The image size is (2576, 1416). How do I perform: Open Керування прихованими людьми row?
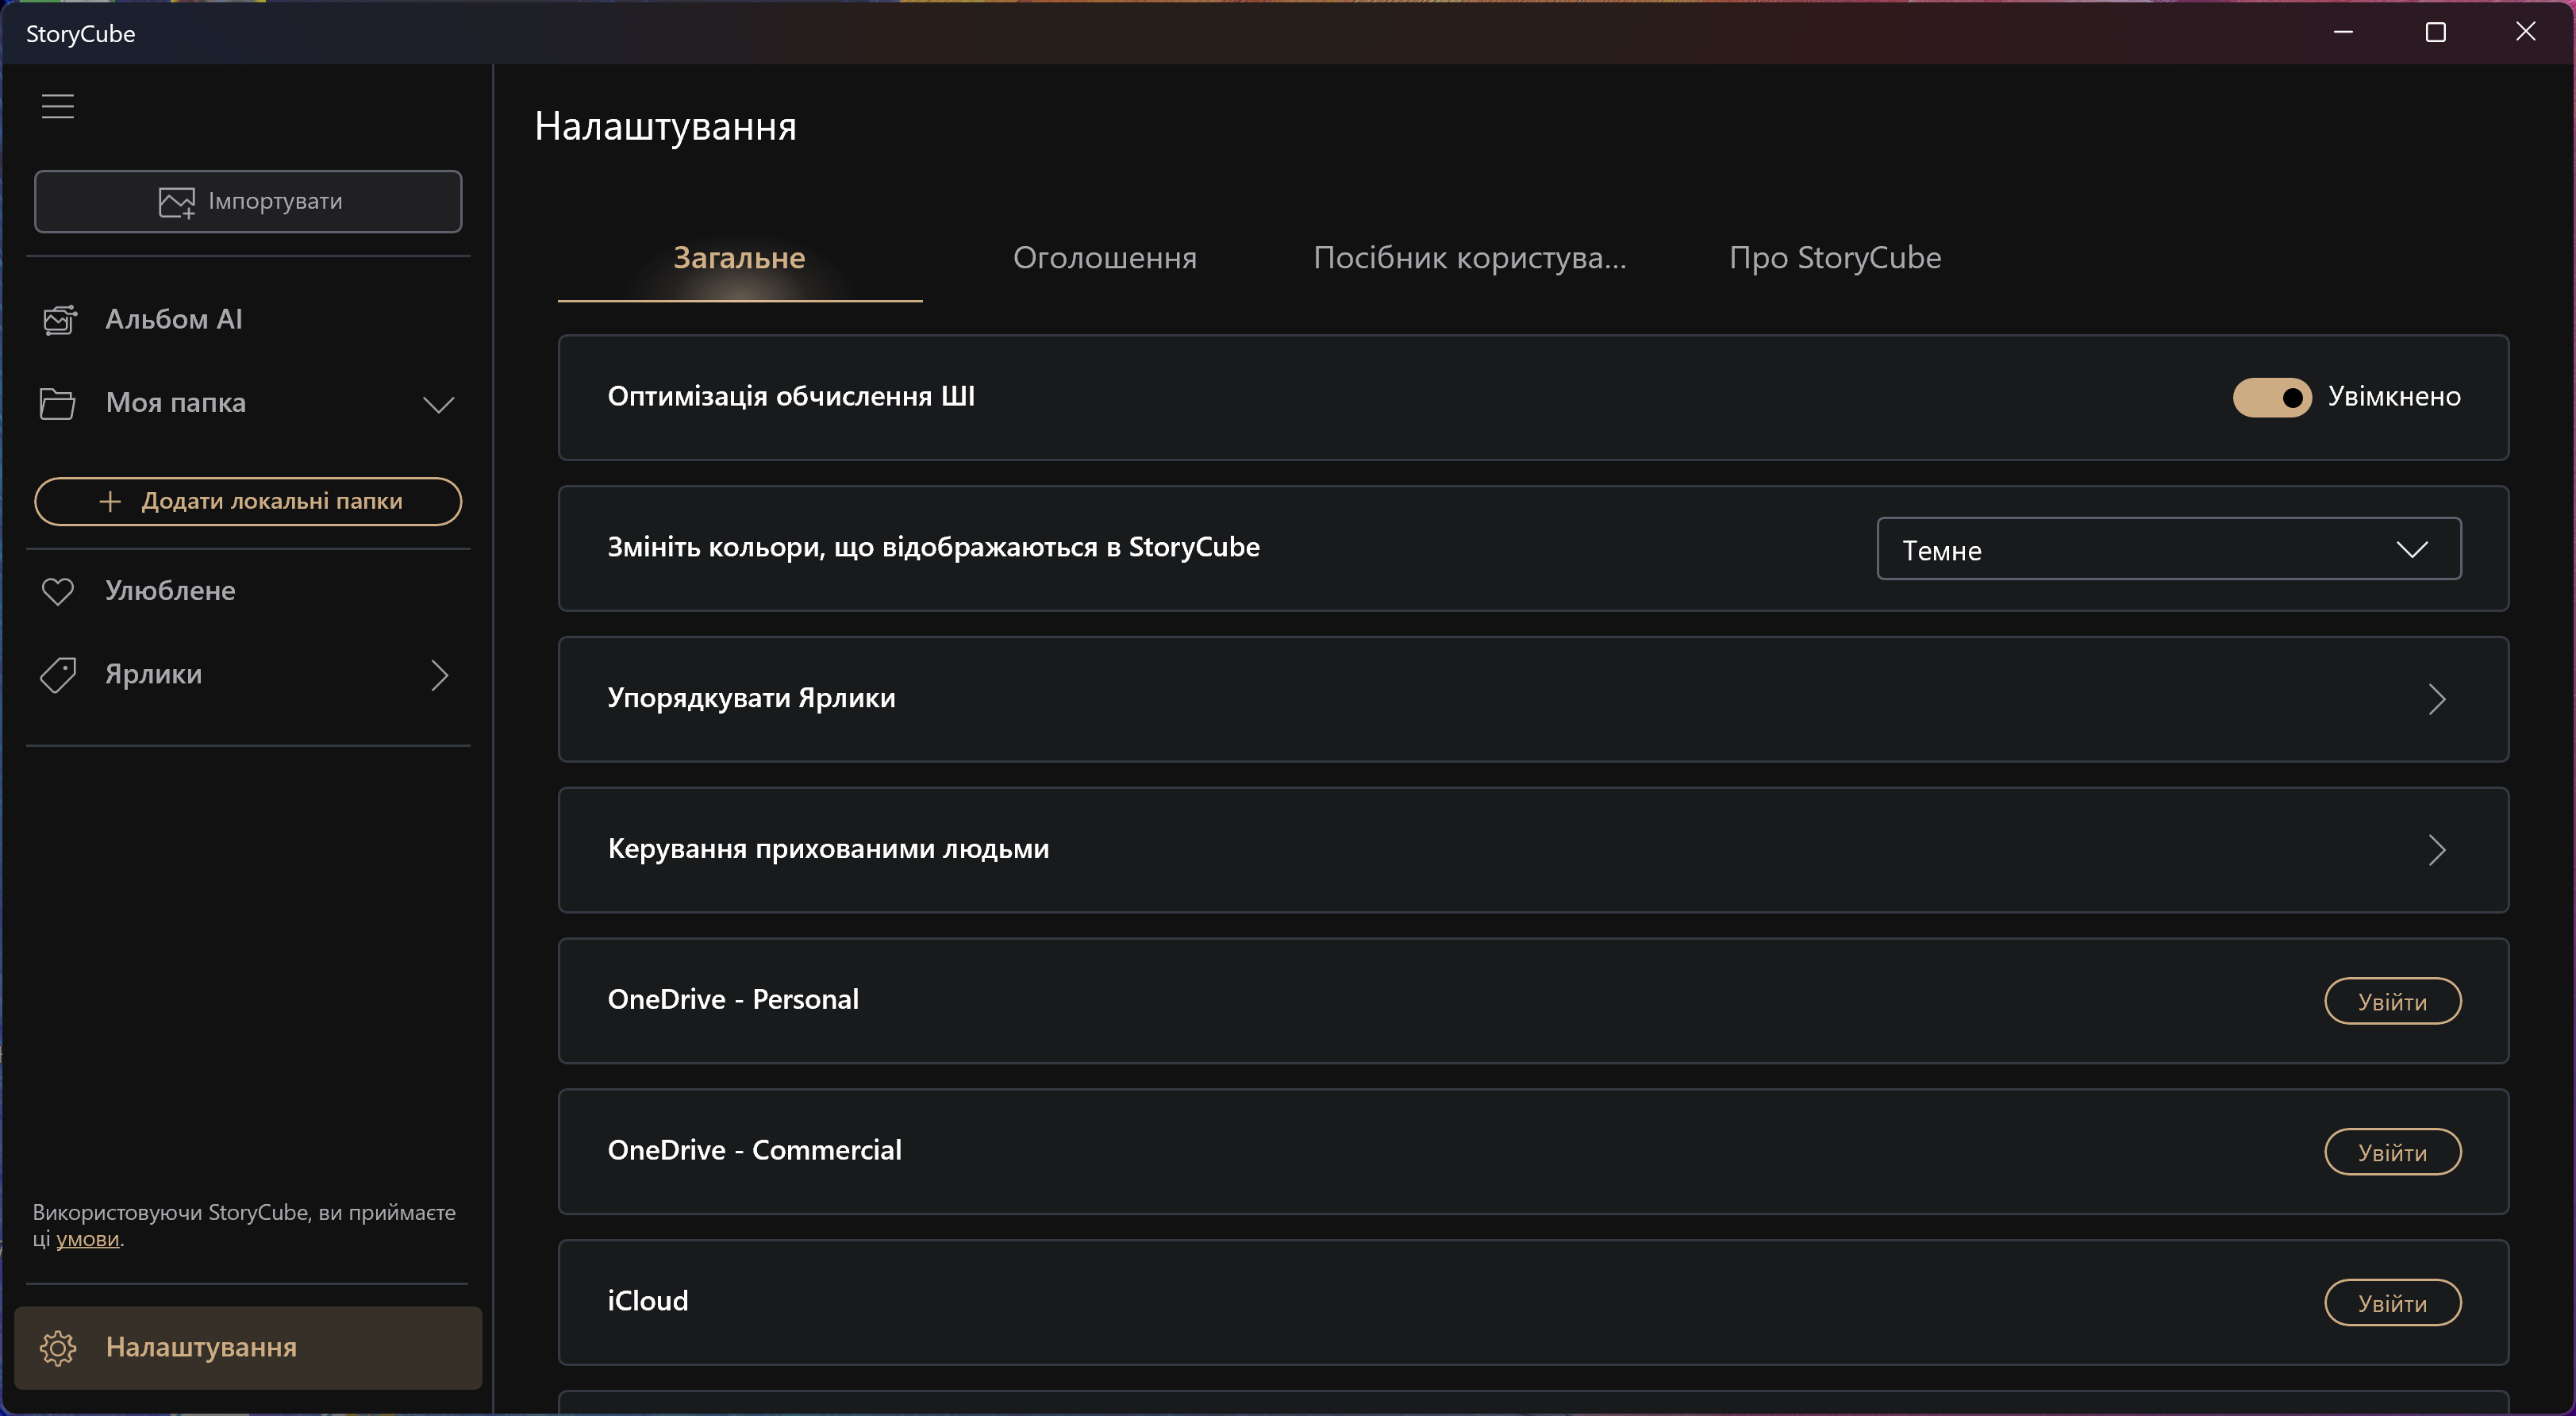coord(1532,850)
